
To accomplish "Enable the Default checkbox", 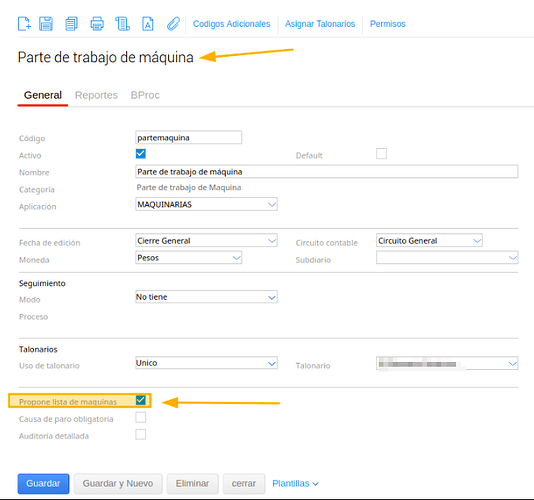I will [381, 154].
